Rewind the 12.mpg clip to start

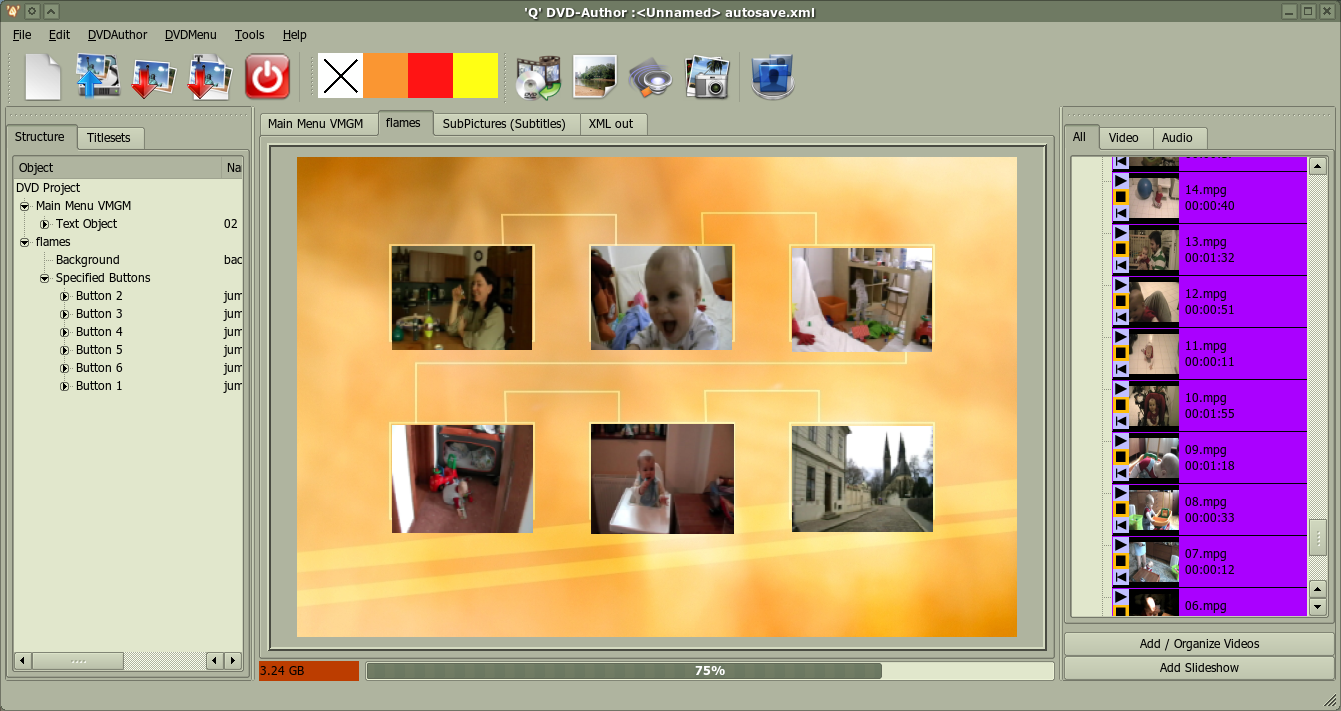coord(1120,317)
